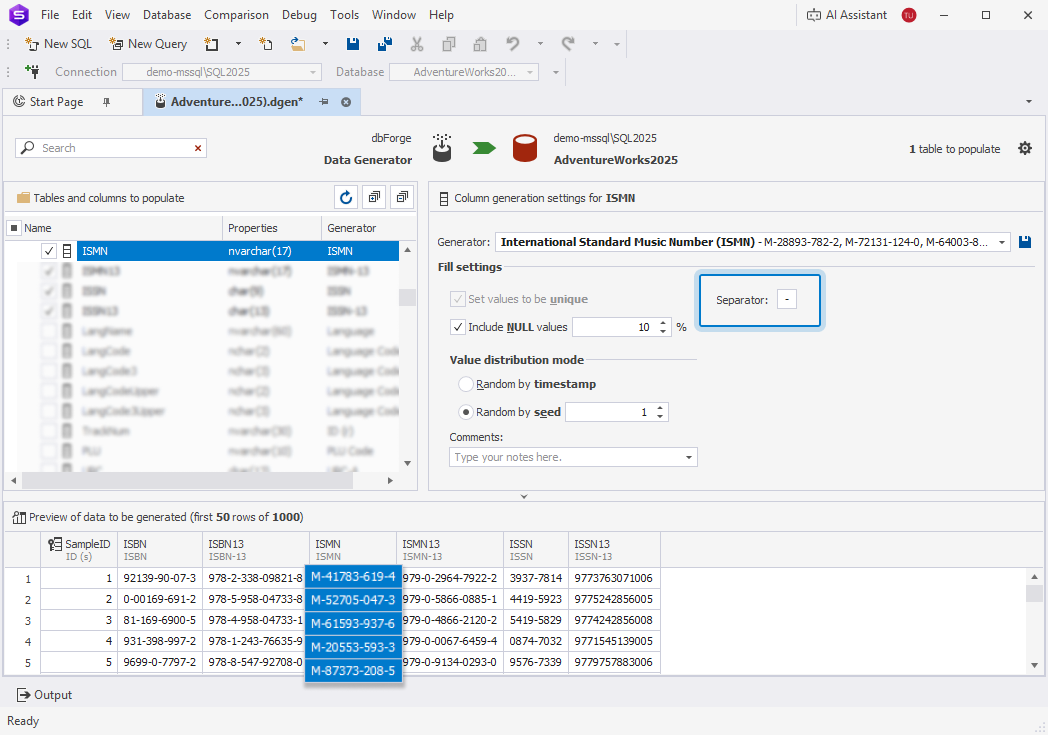Image resolution: width=1048 pixels, height=735 pixels.
Task: Save the generator preset with disk icon
Action: coord(1025,242)
